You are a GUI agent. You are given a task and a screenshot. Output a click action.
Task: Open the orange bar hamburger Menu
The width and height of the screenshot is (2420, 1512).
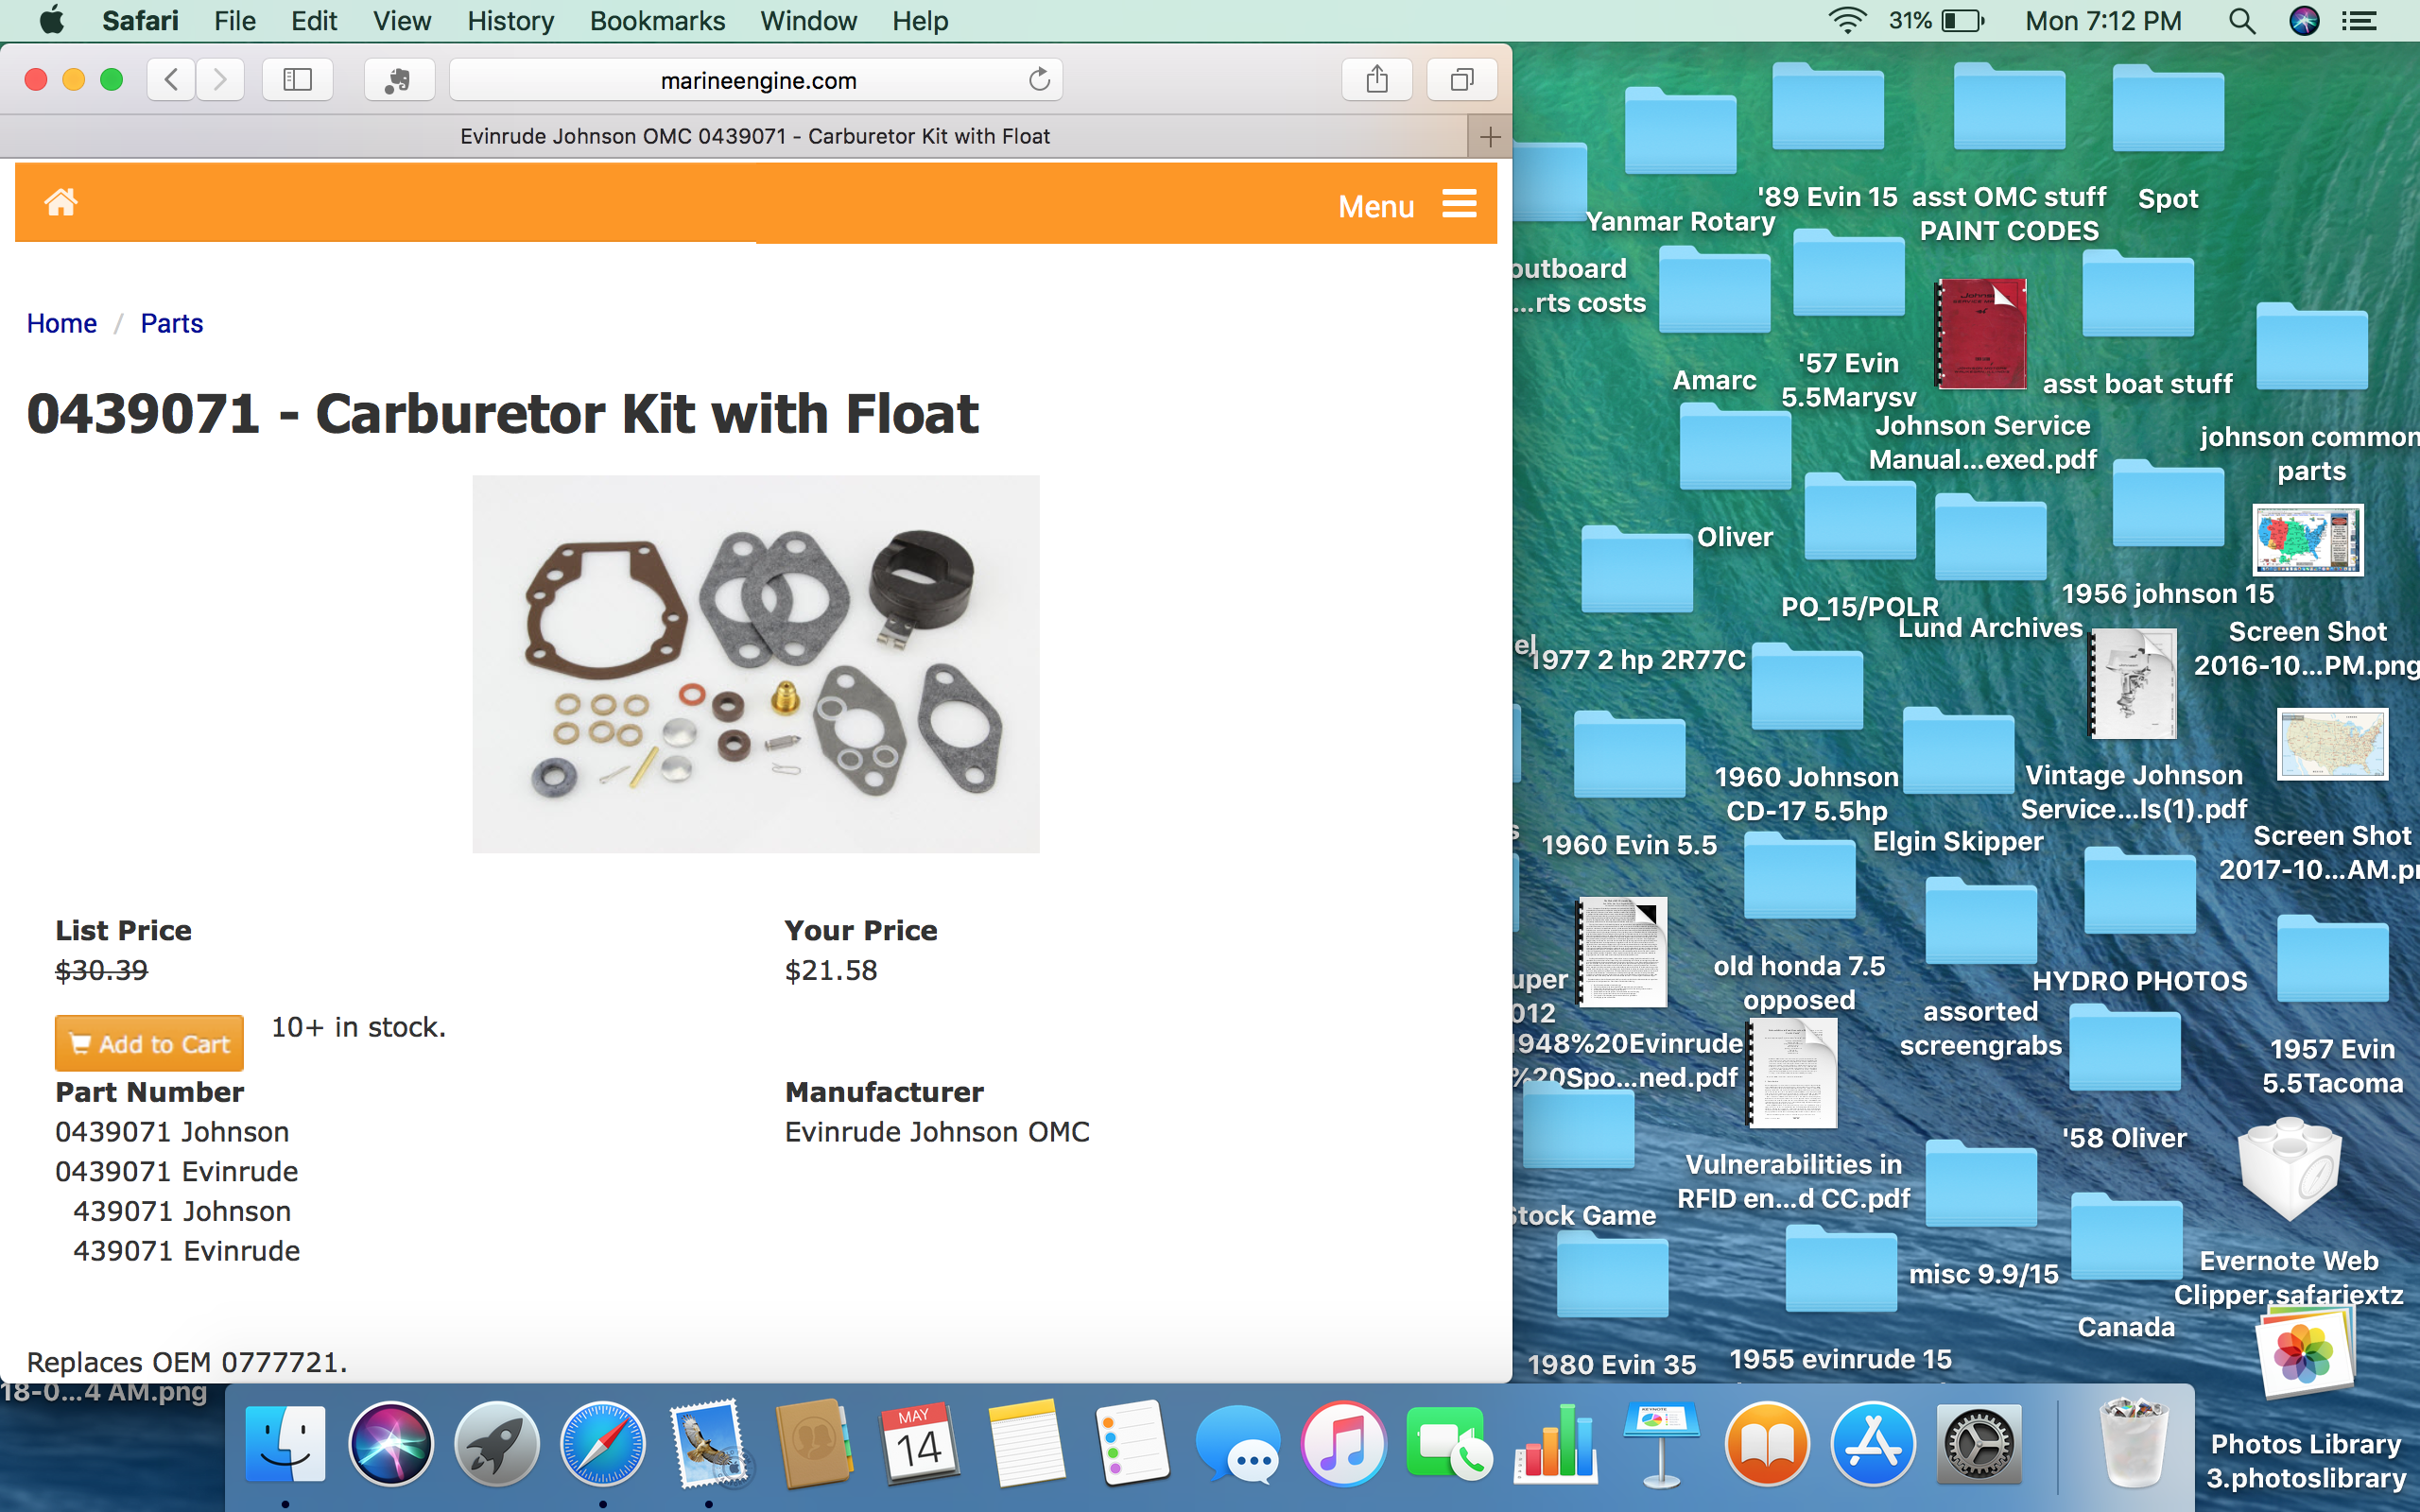(1407, 205)
